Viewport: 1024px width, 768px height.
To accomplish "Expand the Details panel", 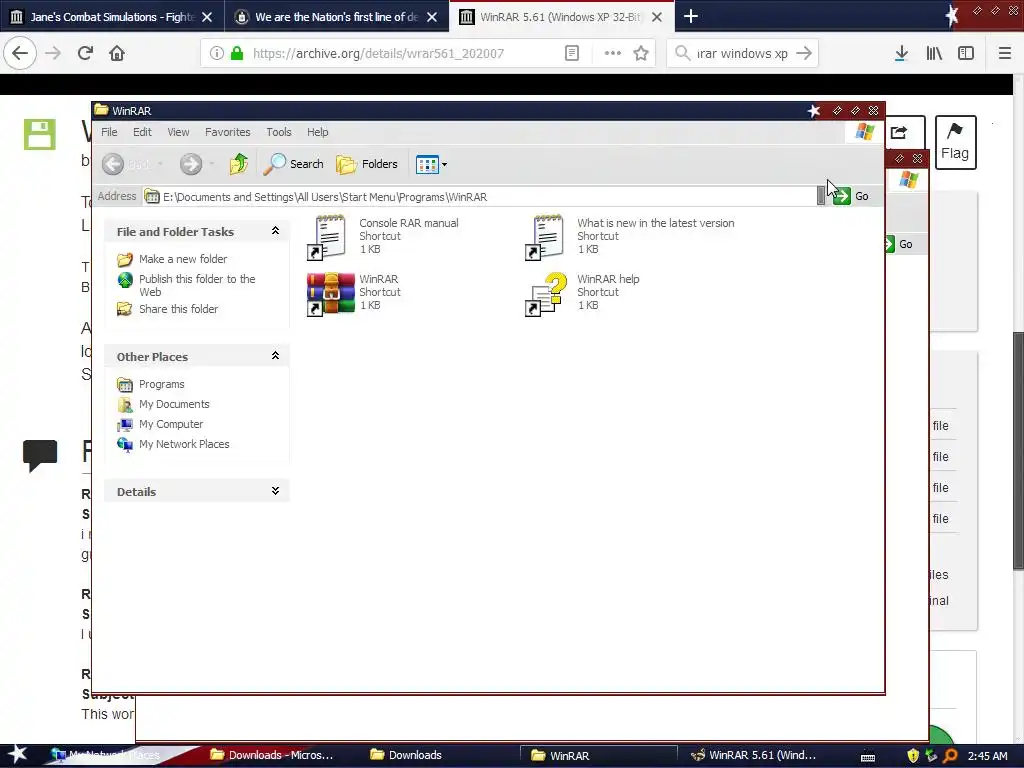I will pyautogui.click(x=275, y=491).
